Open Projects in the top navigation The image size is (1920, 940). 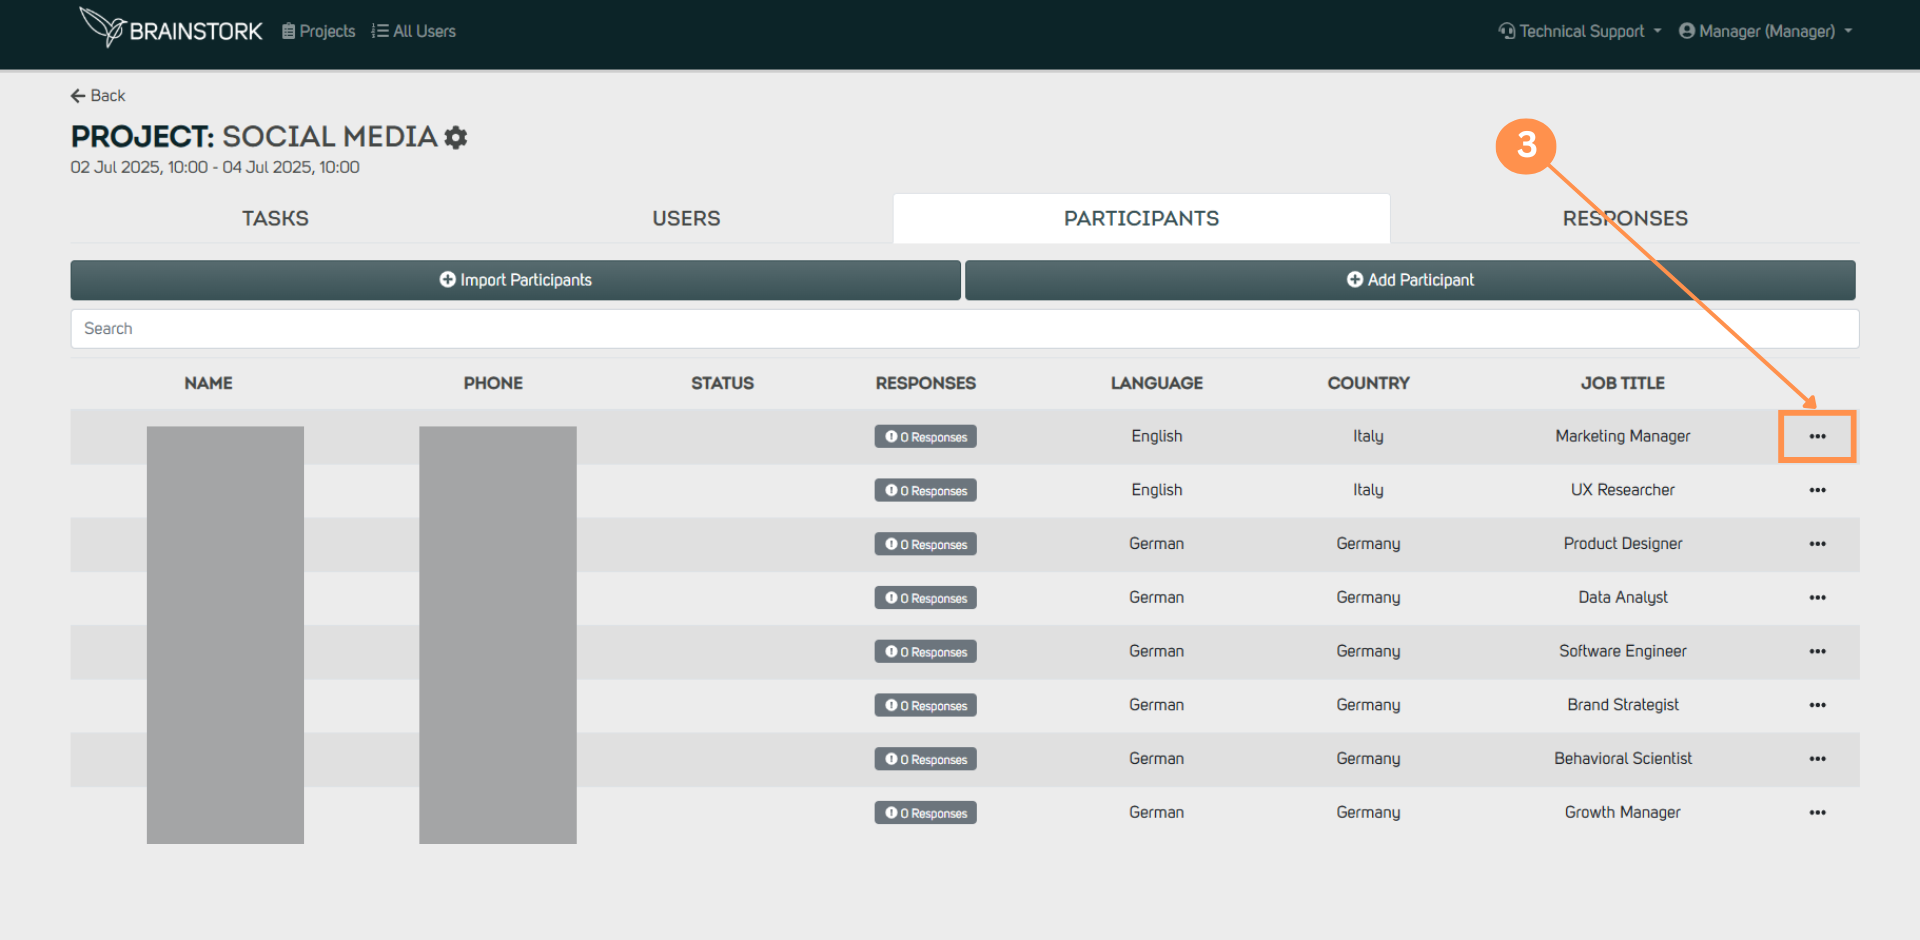pyautogui.click(x=319, y=31)
